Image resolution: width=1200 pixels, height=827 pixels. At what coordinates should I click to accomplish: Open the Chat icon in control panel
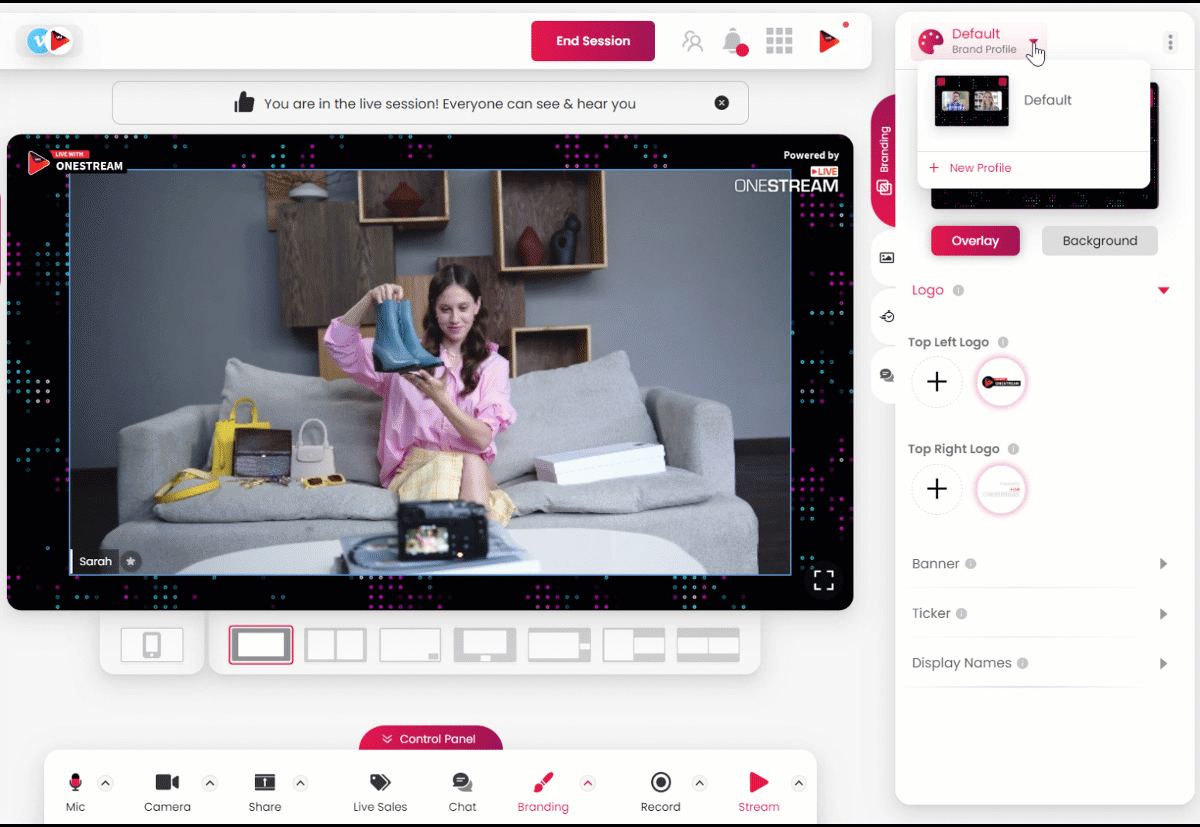click(462, 783)
